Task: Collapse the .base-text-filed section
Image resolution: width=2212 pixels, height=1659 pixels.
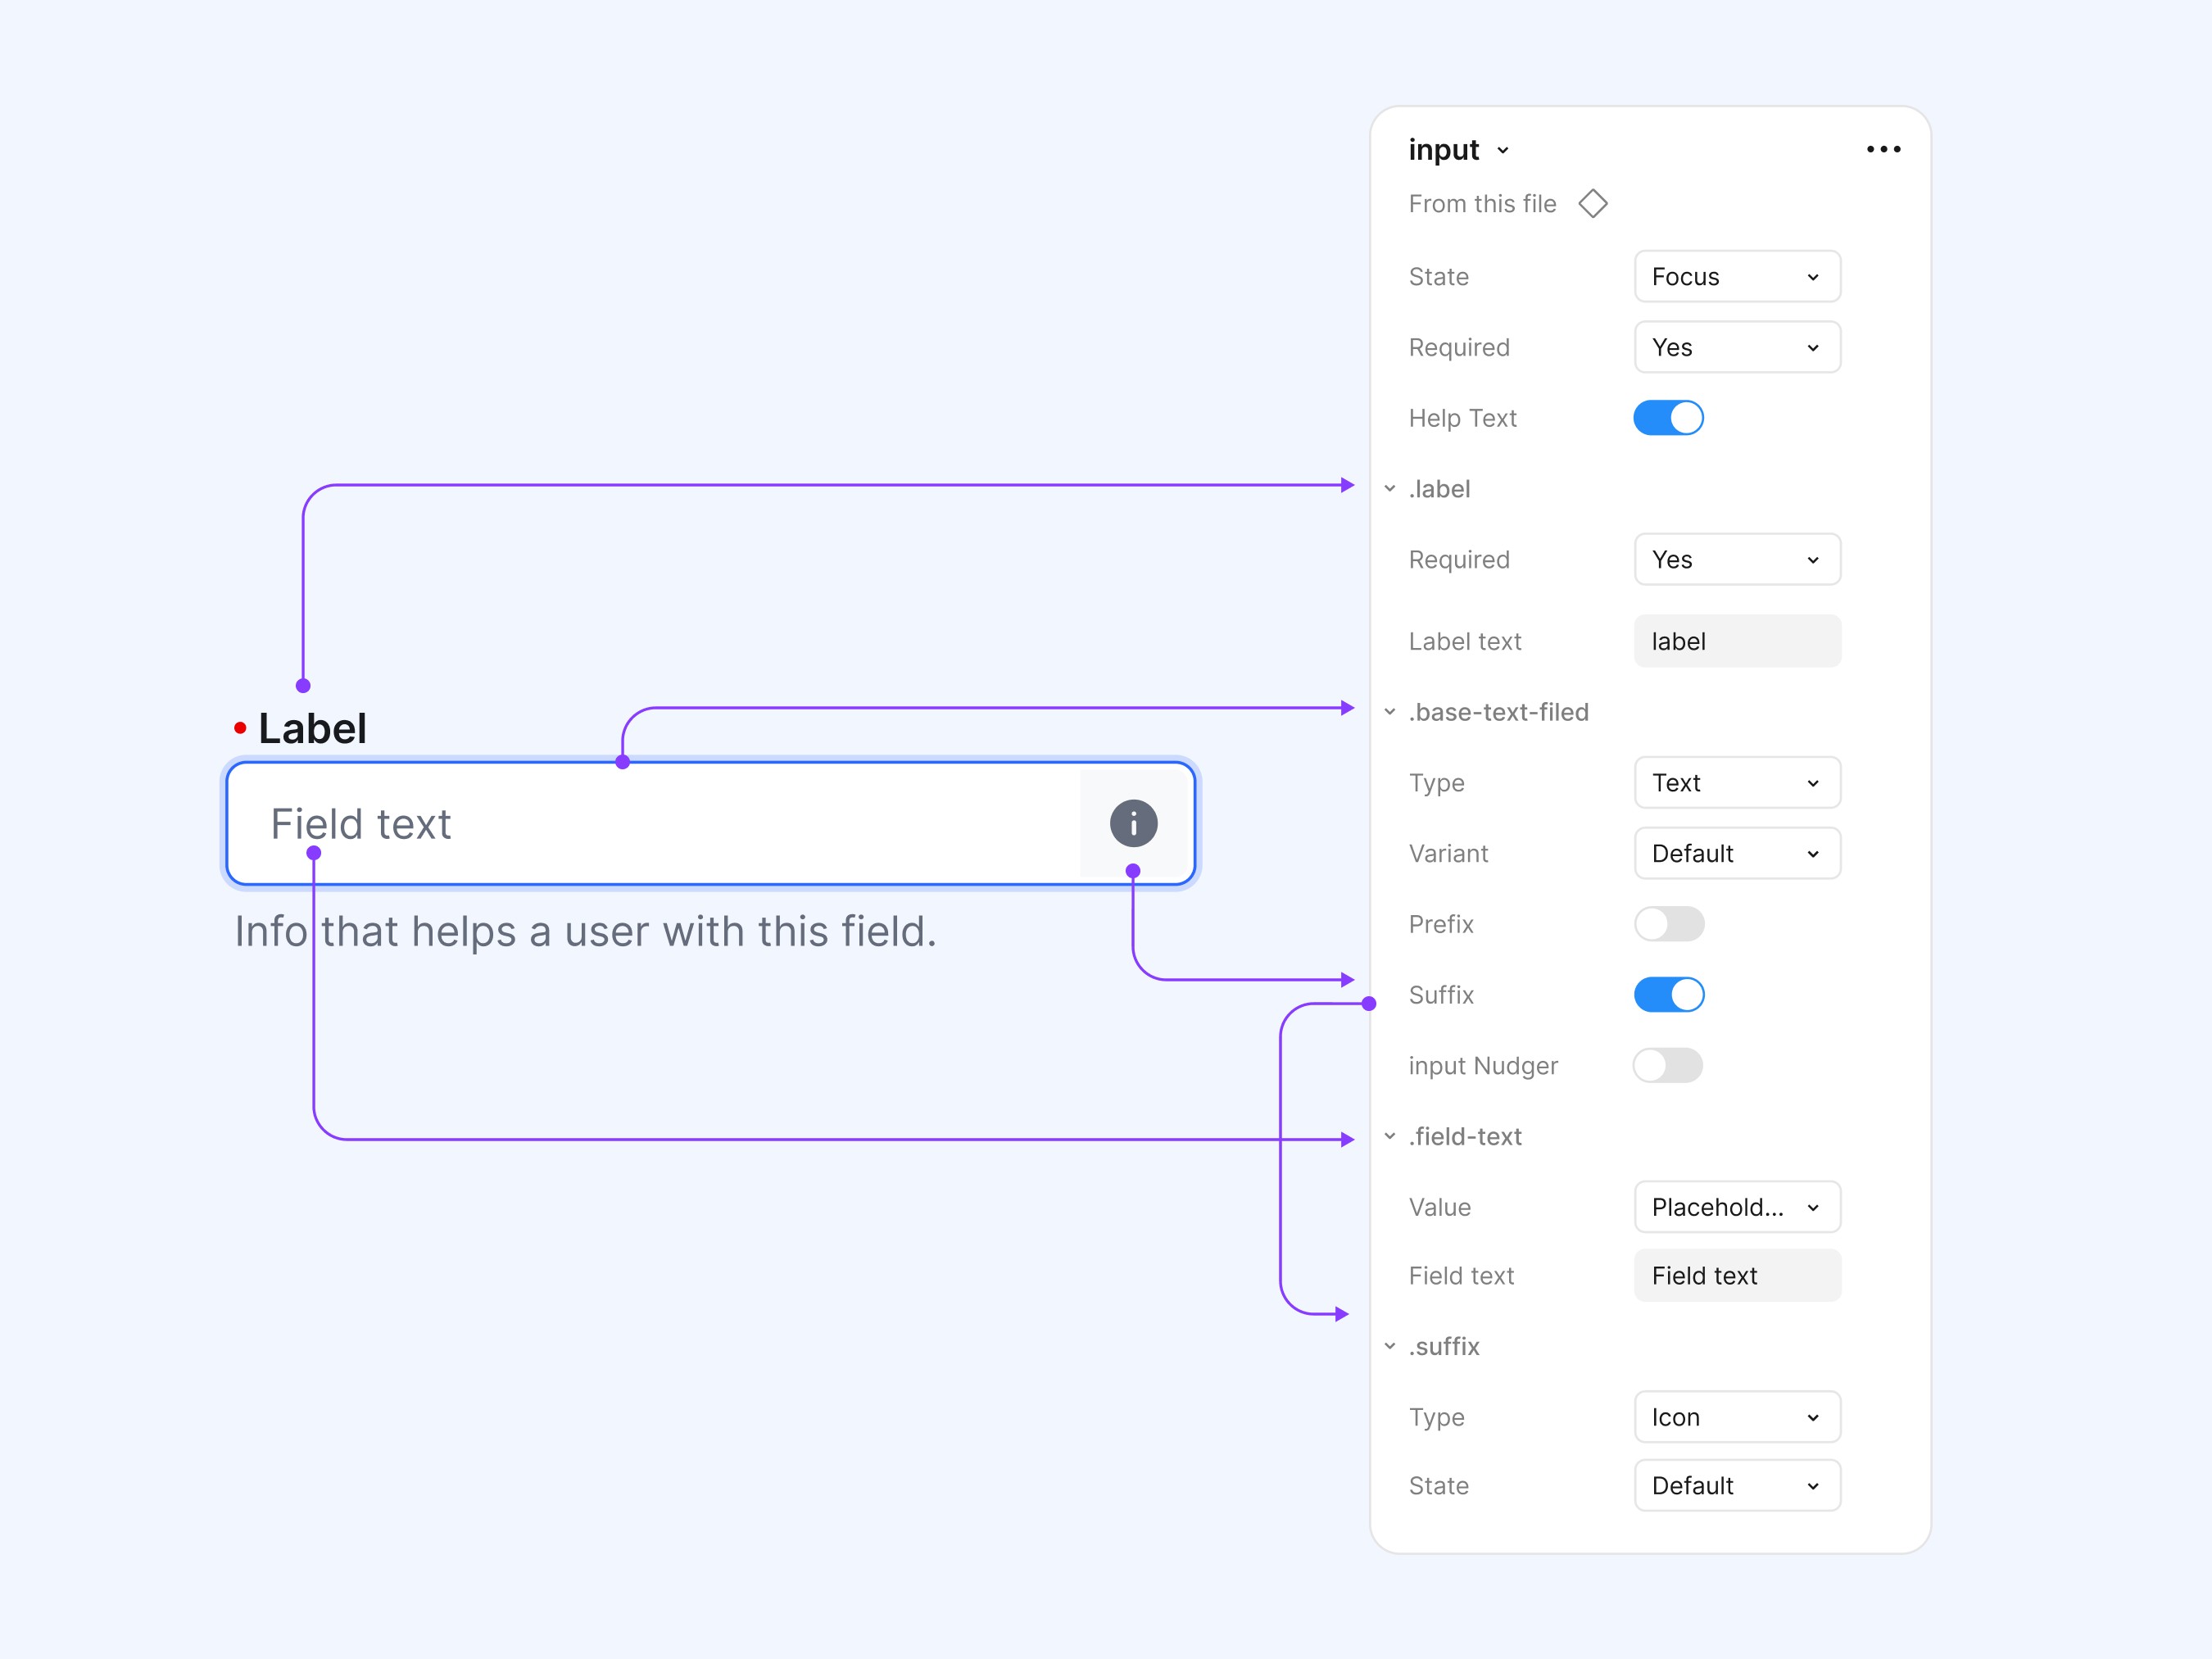Action: point(1390,712)
